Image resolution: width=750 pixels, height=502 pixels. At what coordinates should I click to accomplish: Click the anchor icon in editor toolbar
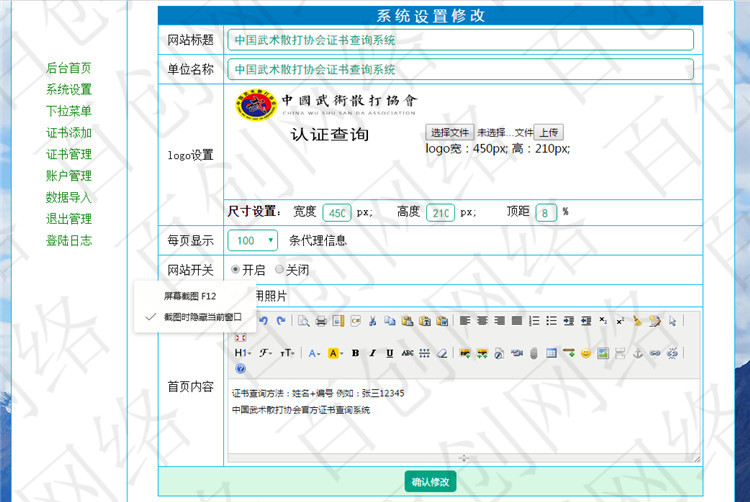pyautogui.click(x=637, y=353)
